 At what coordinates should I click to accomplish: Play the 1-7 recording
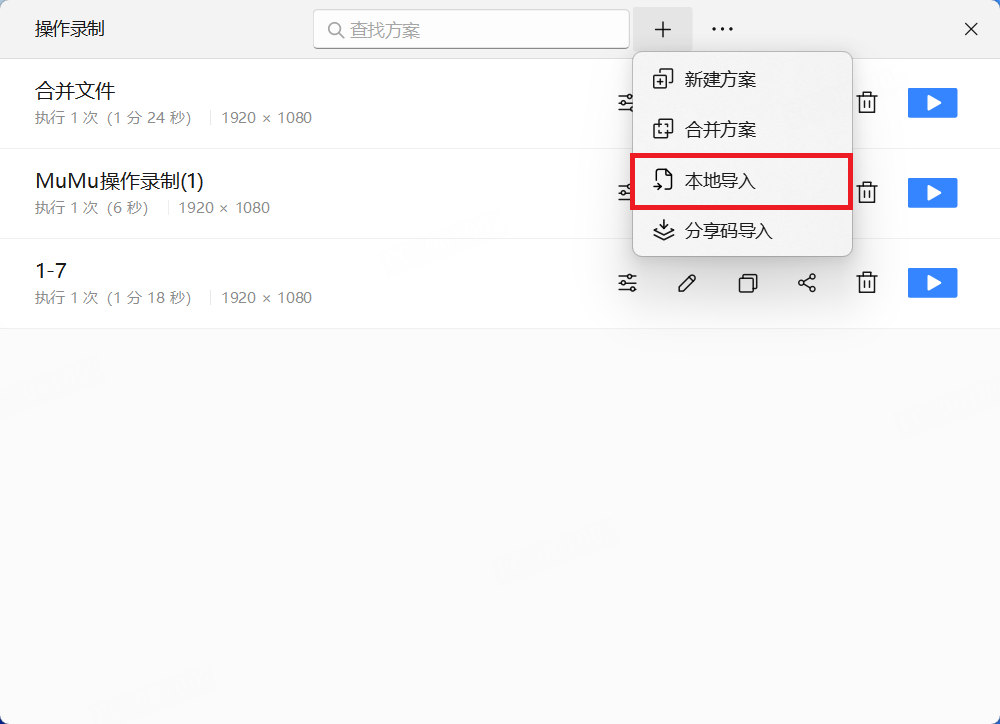932,283
